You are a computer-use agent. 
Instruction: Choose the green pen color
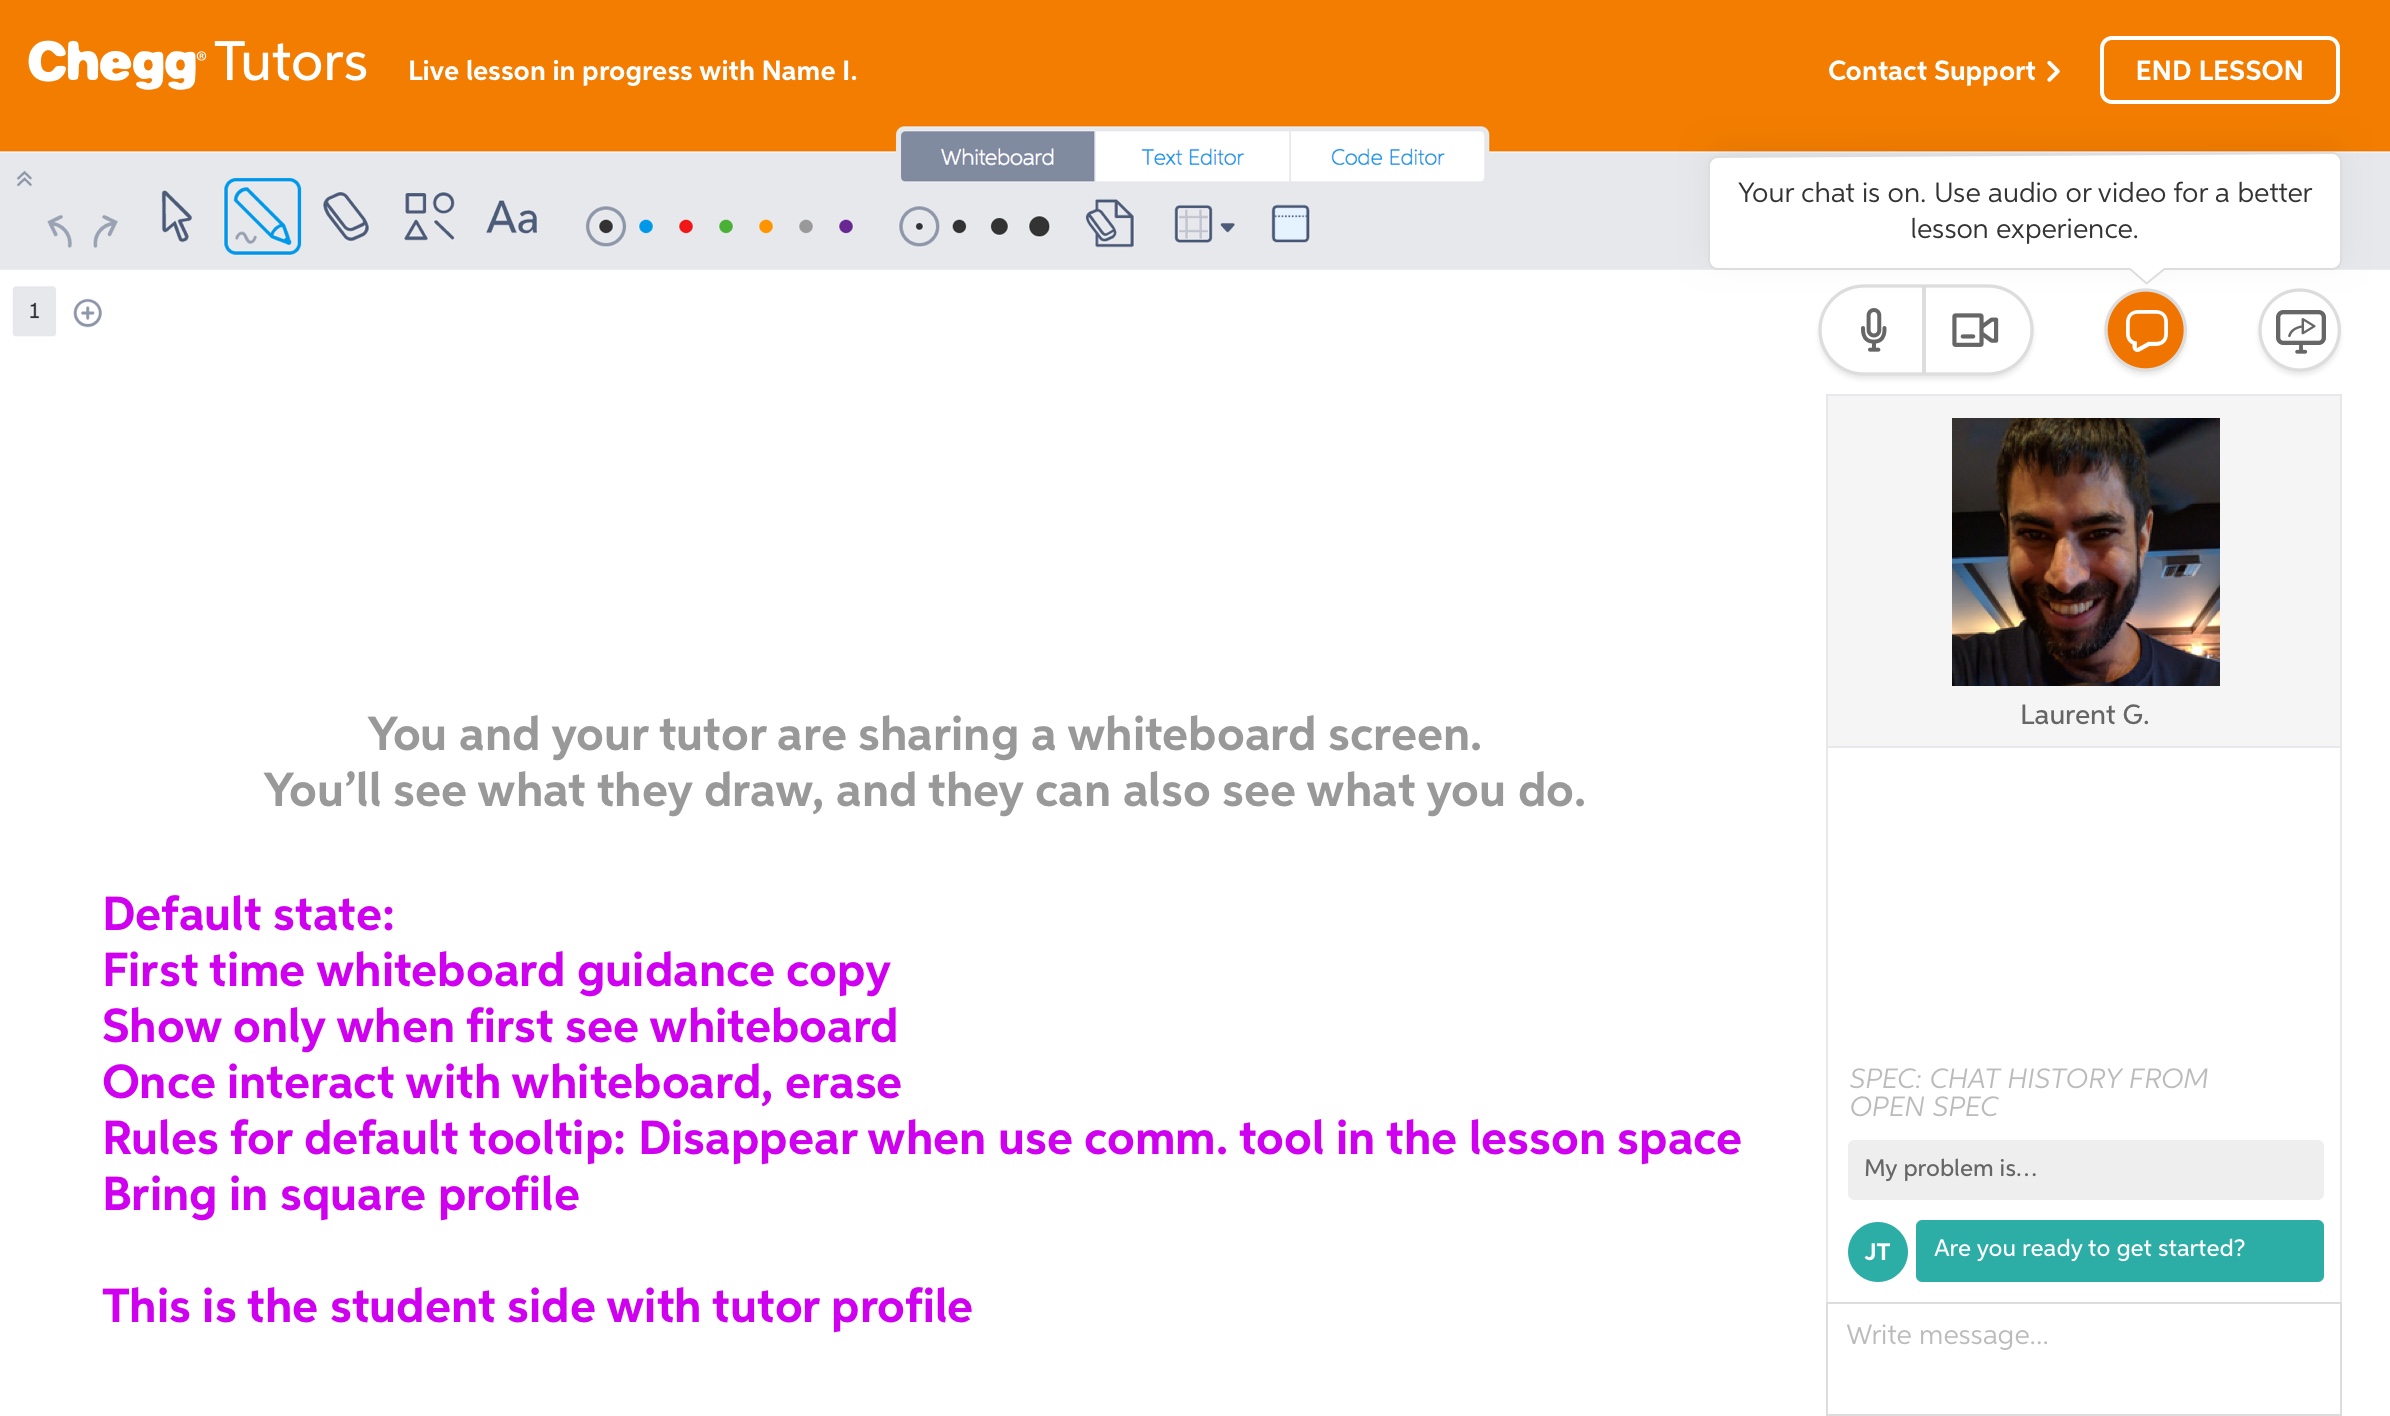[726, 227]
